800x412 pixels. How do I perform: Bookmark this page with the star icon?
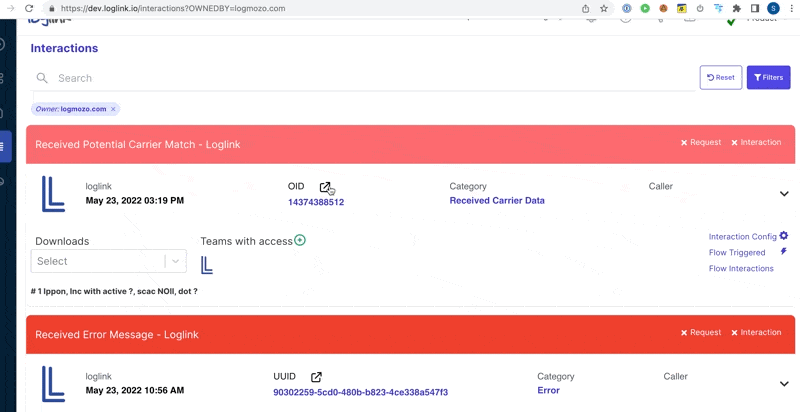pos(604,9)
